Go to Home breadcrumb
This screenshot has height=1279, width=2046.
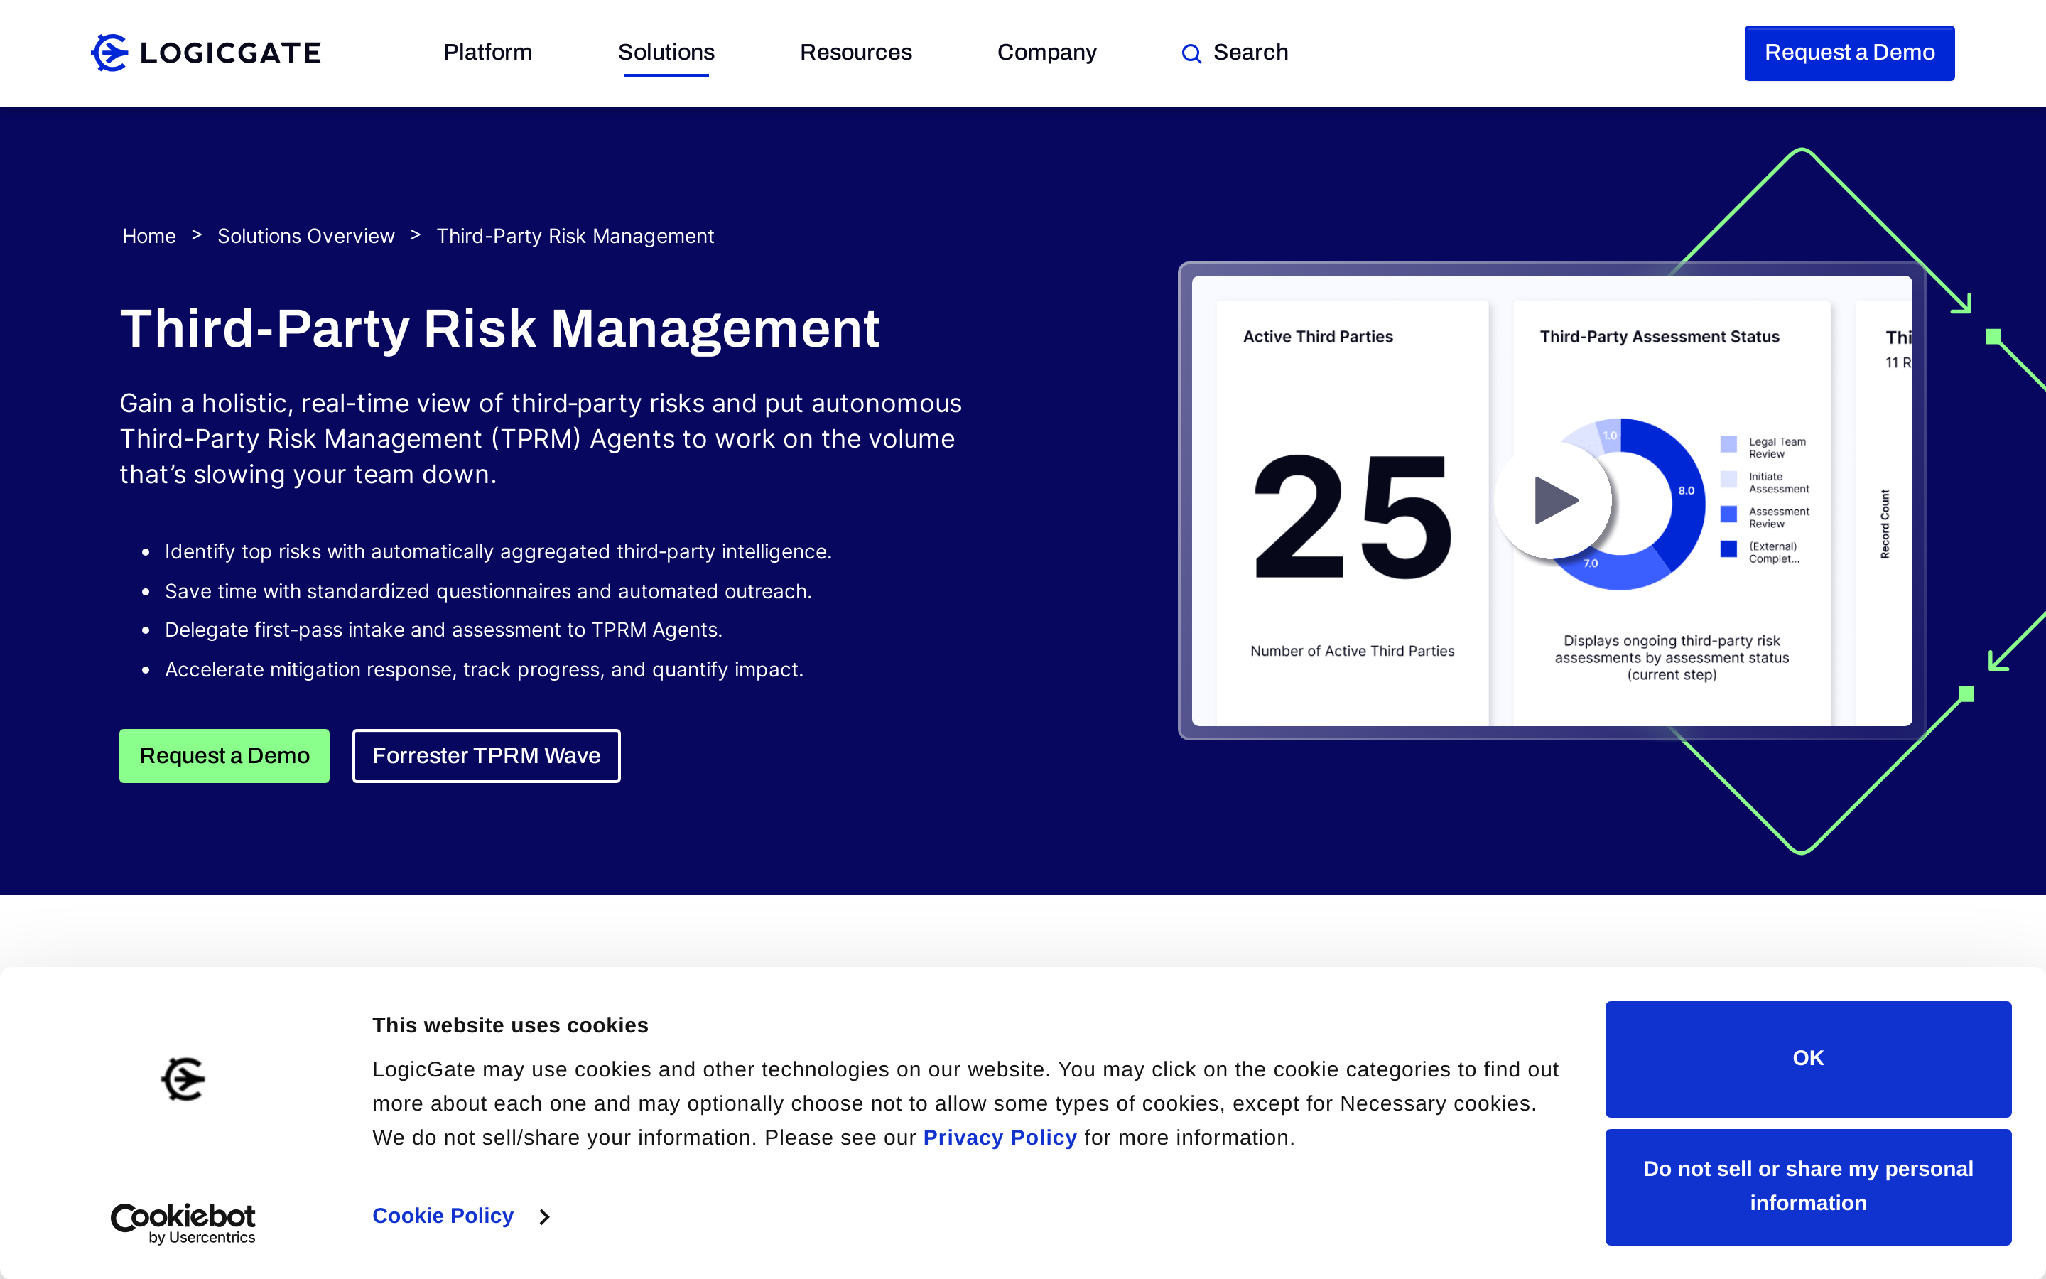[x=149, y=237]
